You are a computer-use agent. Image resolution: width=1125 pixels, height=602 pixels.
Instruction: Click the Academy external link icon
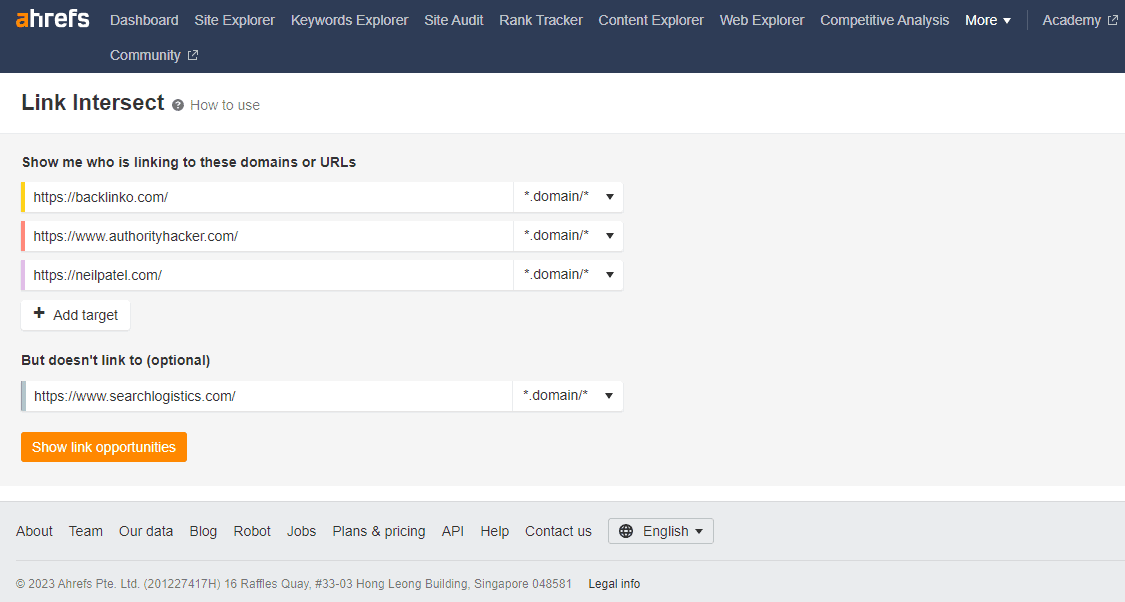coord(1113,20)
